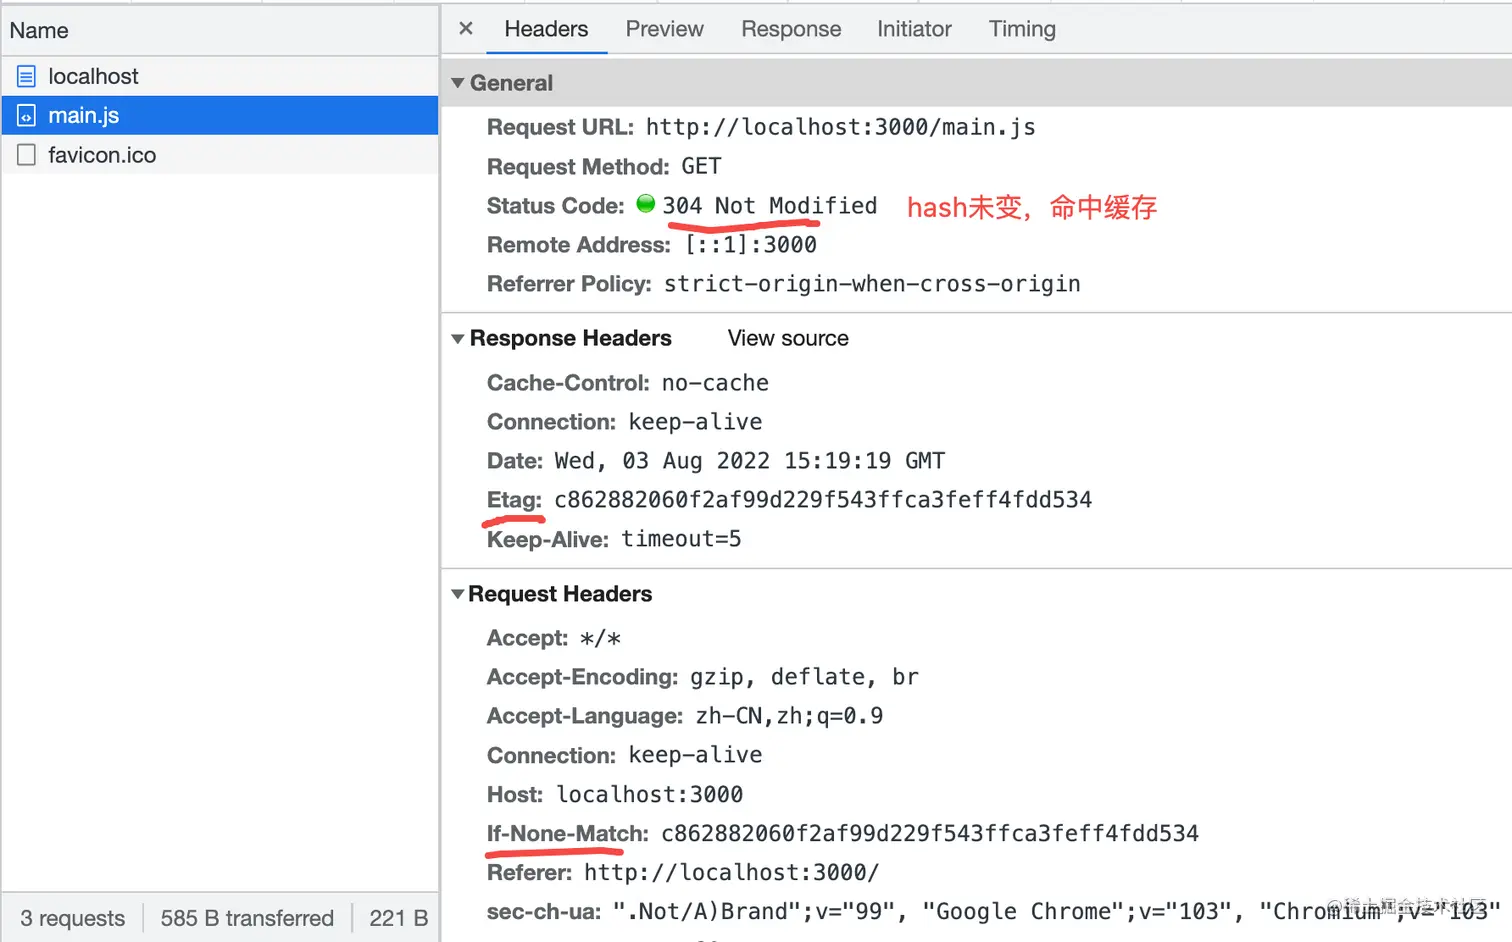
Task: Open the Initiator tab
Action: click(x=914, y=29)
